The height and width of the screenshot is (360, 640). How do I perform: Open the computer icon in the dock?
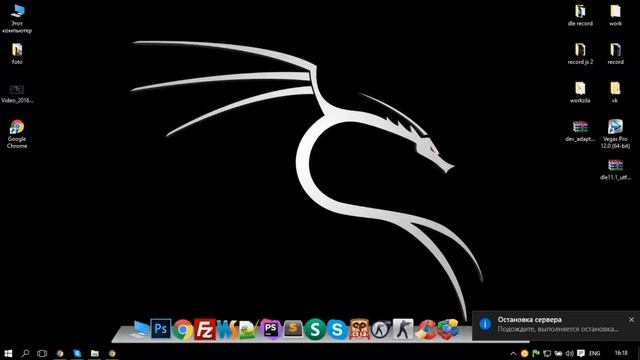point(139,329)
